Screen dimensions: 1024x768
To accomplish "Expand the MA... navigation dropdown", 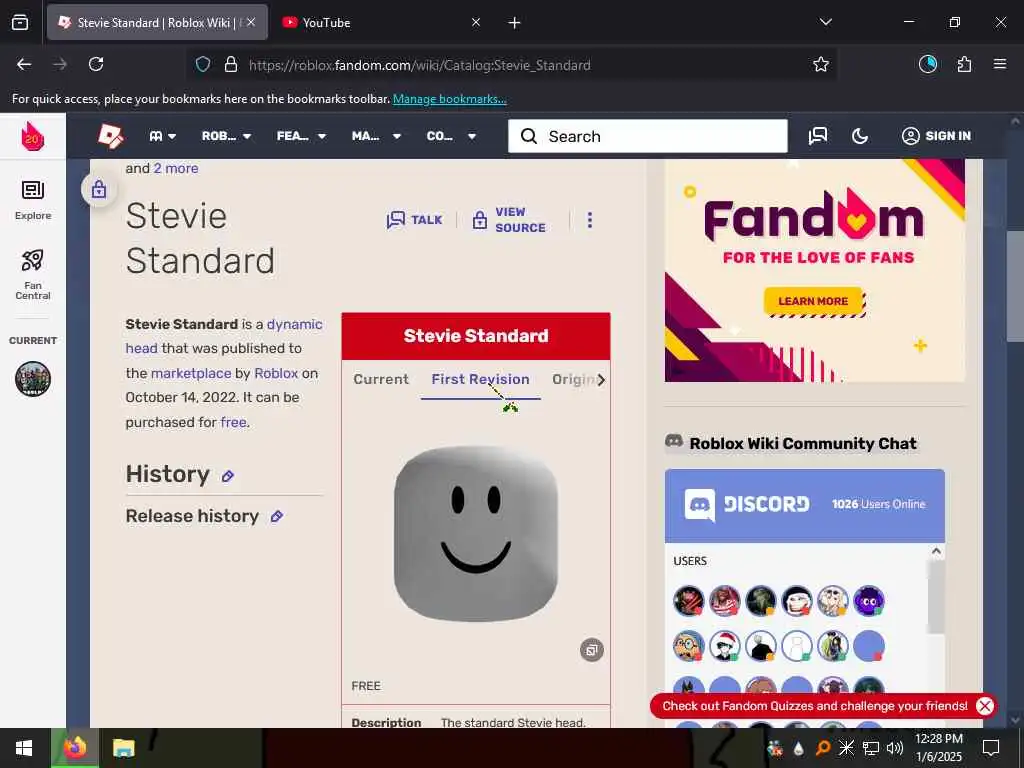I will (376, 136).
